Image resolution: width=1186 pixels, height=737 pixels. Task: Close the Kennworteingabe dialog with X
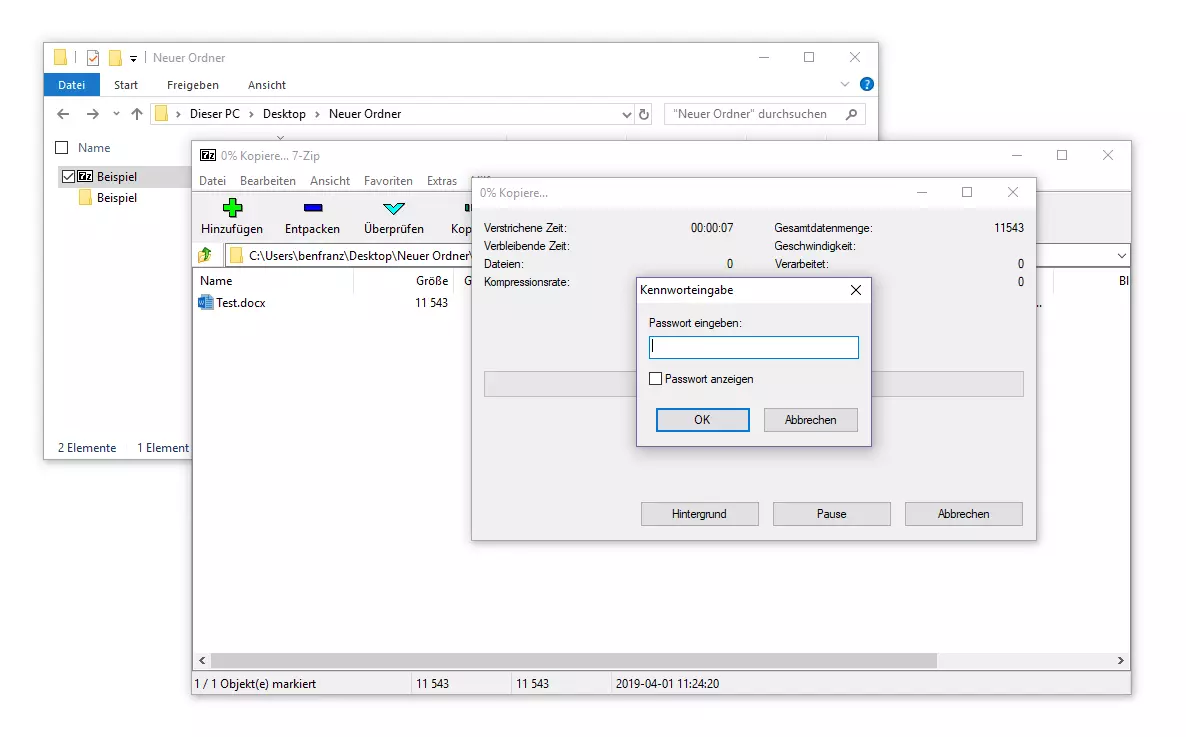click(855, 290)
